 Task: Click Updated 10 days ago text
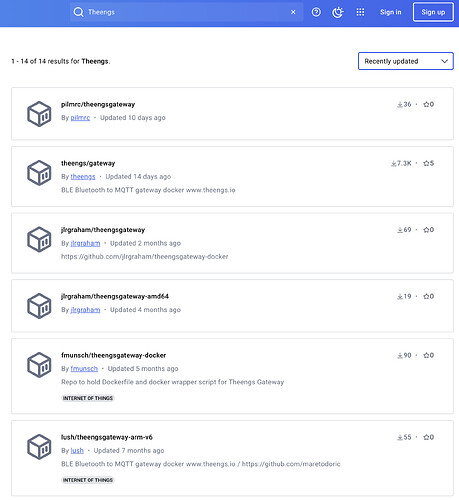(x=133, y=118)
